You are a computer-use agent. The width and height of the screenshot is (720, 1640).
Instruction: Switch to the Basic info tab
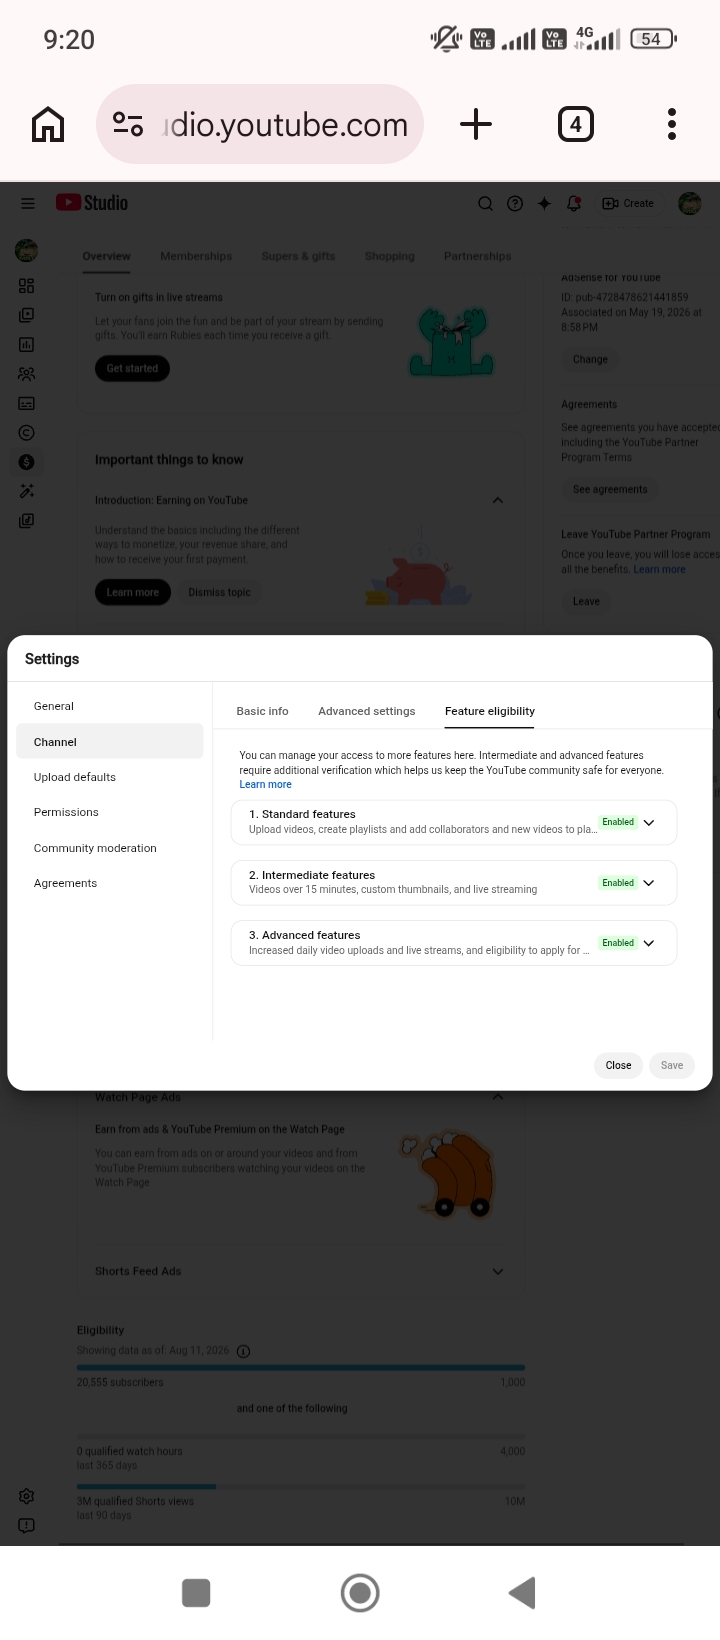[262, 711]
